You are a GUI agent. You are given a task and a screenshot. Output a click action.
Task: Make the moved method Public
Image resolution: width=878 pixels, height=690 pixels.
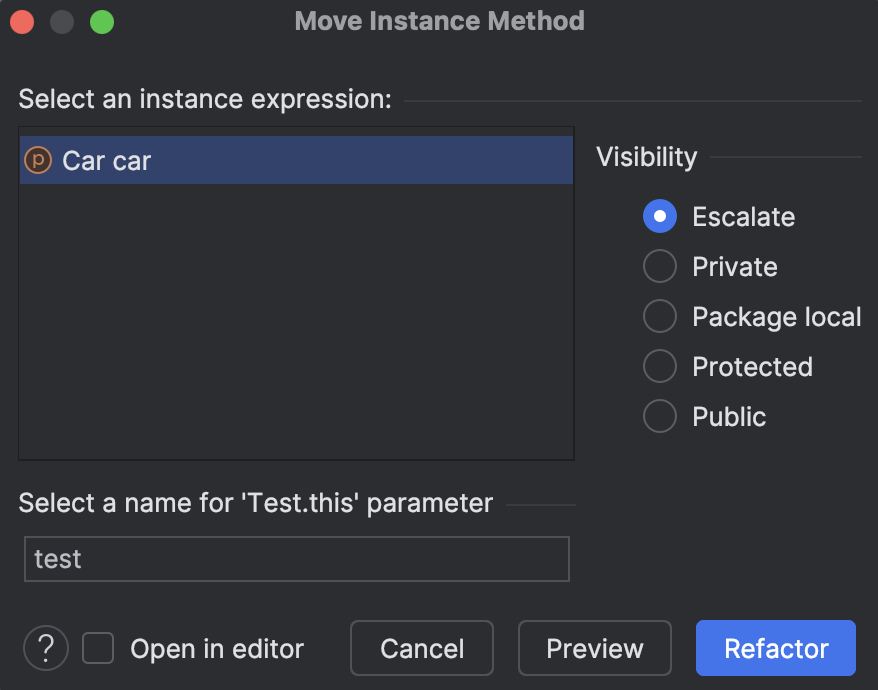(659, 416)
